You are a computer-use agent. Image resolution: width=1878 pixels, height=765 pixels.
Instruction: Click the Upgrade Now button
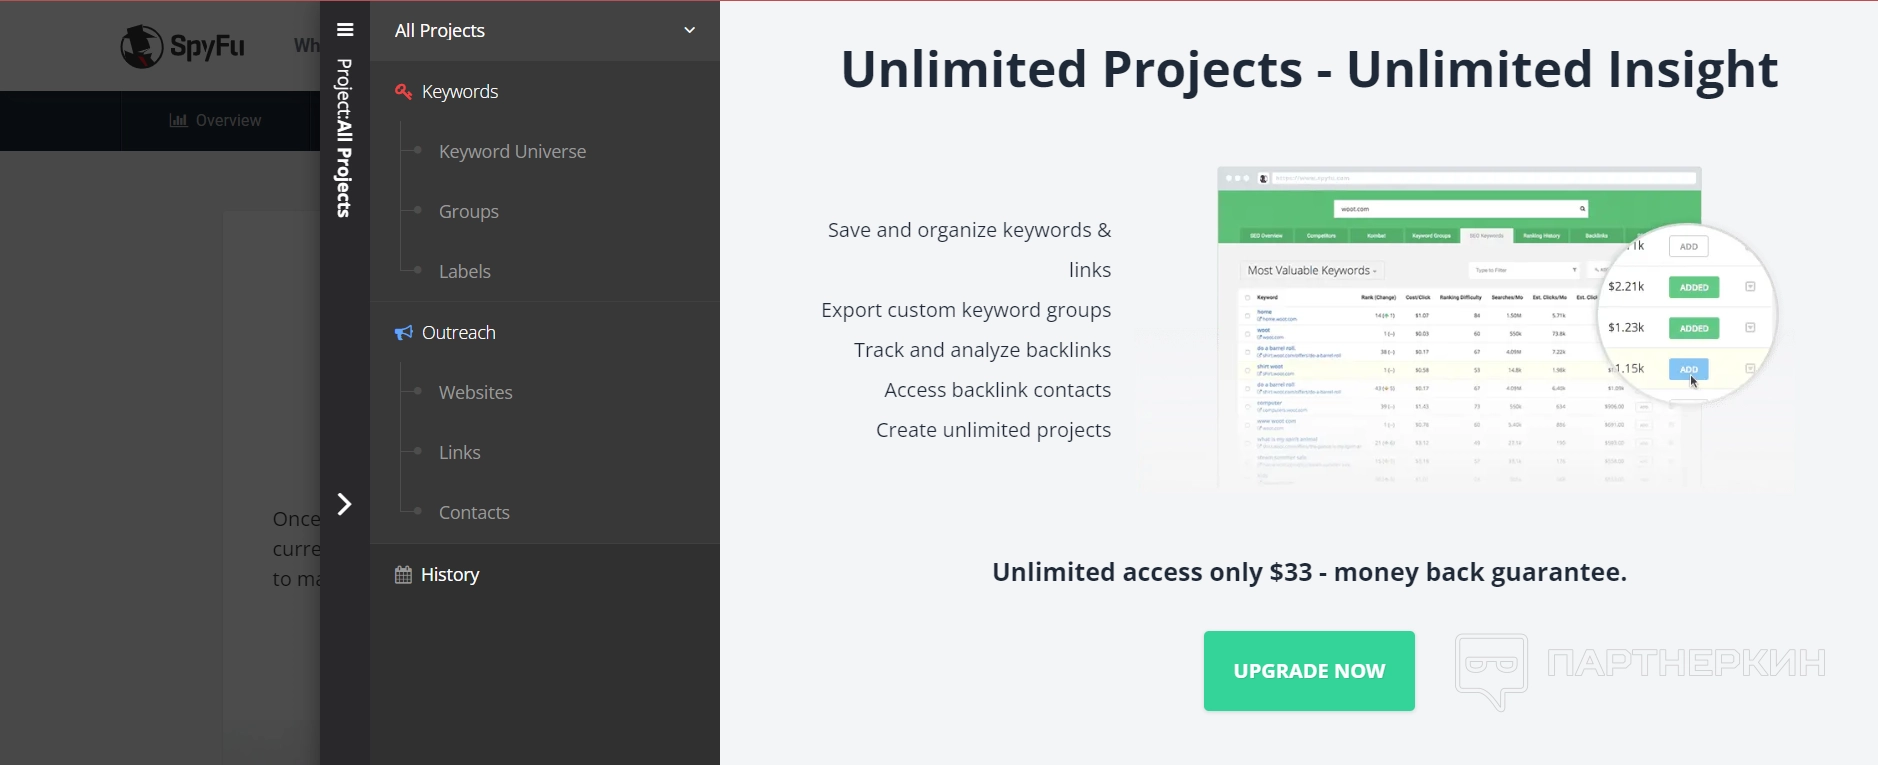pyautogui.click(x=1308, y=671)
